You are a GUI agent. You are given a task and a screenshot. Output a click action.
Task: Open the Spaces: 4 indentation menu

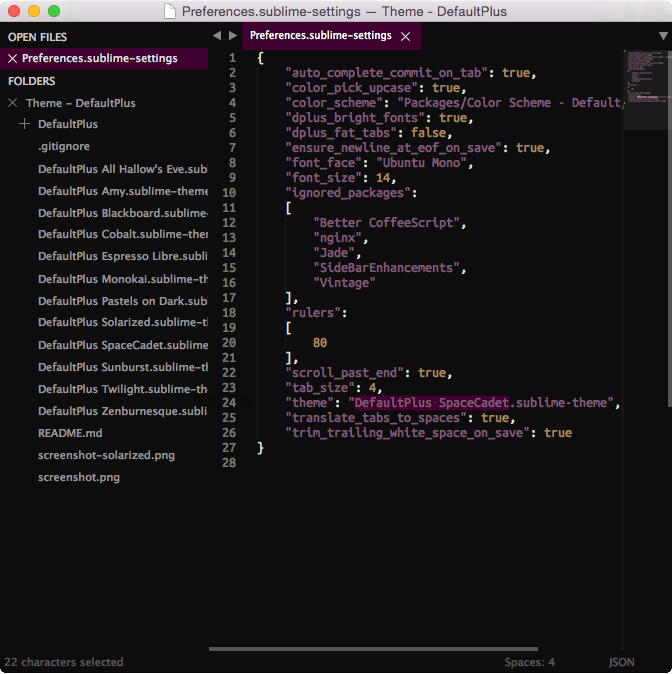[529, 662]
